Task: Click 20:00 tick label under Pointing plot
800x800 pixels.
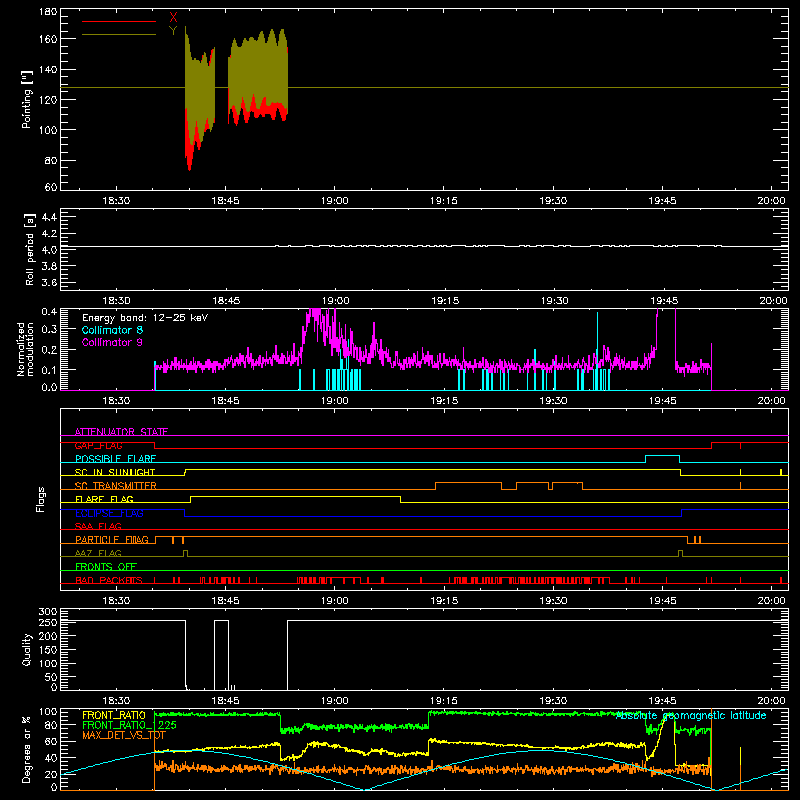Action: point(771,201)
